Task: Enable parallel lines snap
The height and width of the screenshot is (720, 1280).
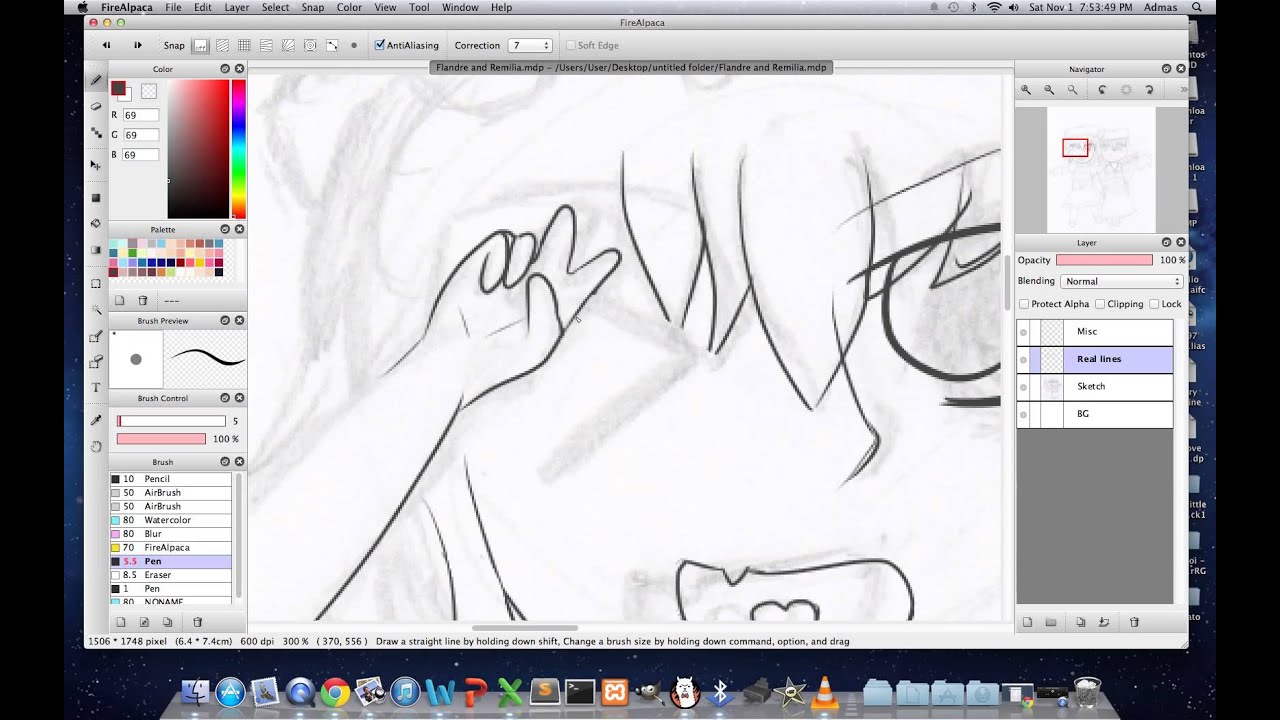Action: coord(222,45)
